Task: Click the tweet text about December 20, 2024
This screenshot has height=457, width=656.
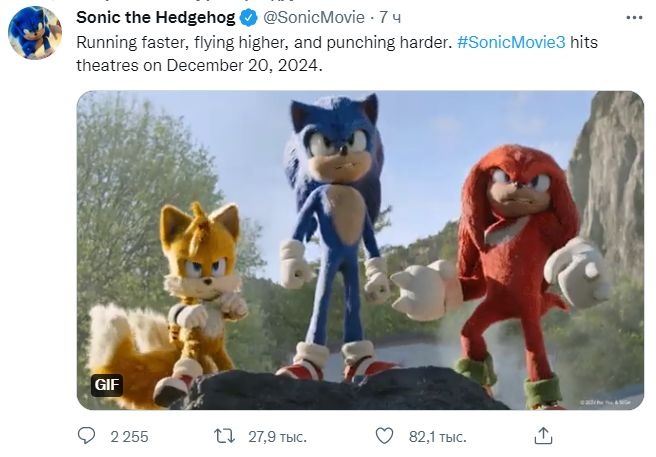Action: [200, 63]
